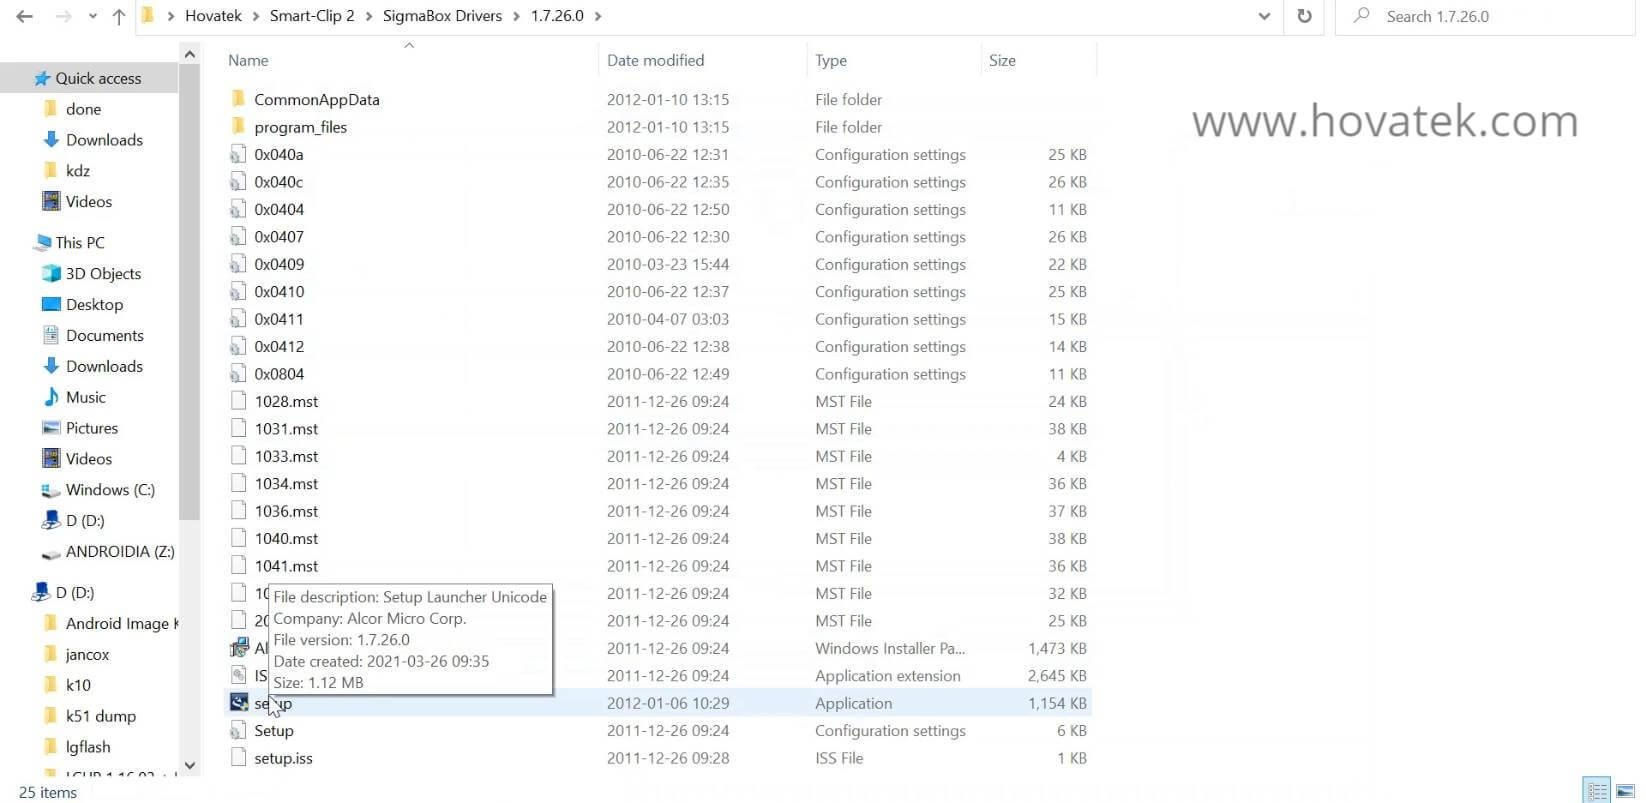
Task: Select the setup application icon
Action: 239,703
